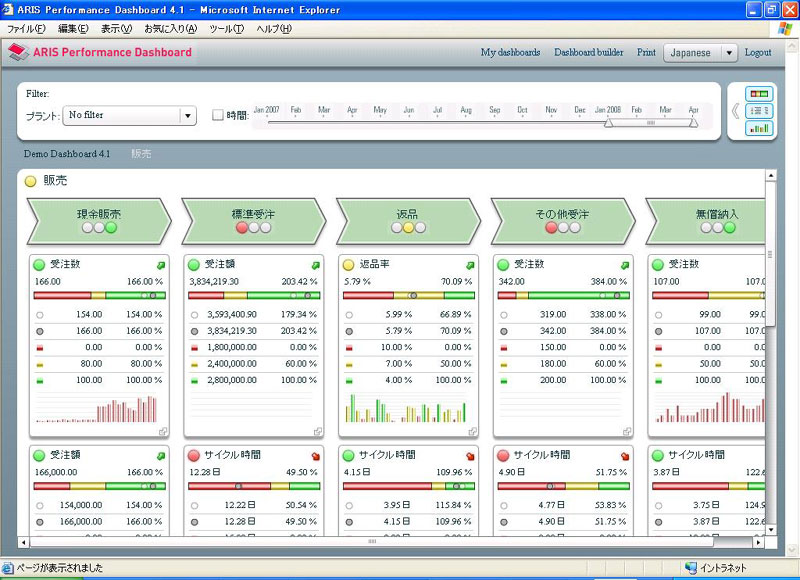Click the Internet Explorer page icon in title bar
The width and height of the screenshot is (800, 580).
8,9
